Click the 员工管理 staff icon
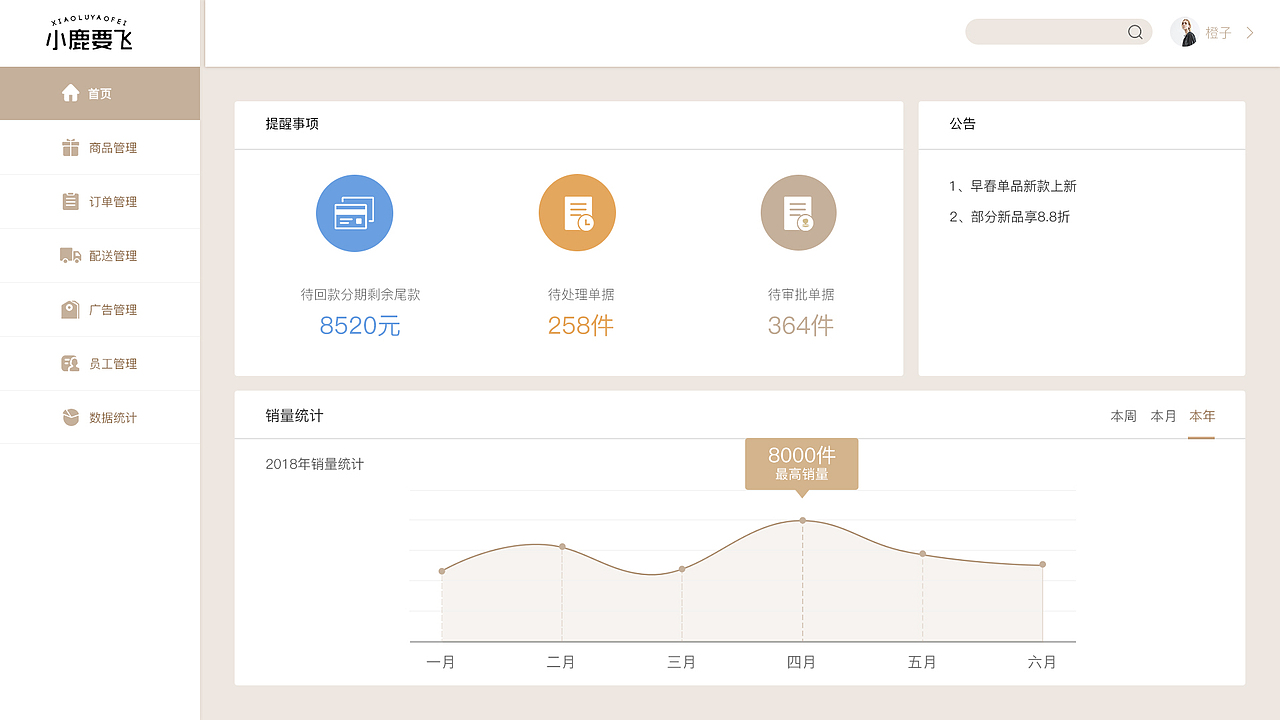This screenshot has height=720, width=1280. (x=70, y=362)
